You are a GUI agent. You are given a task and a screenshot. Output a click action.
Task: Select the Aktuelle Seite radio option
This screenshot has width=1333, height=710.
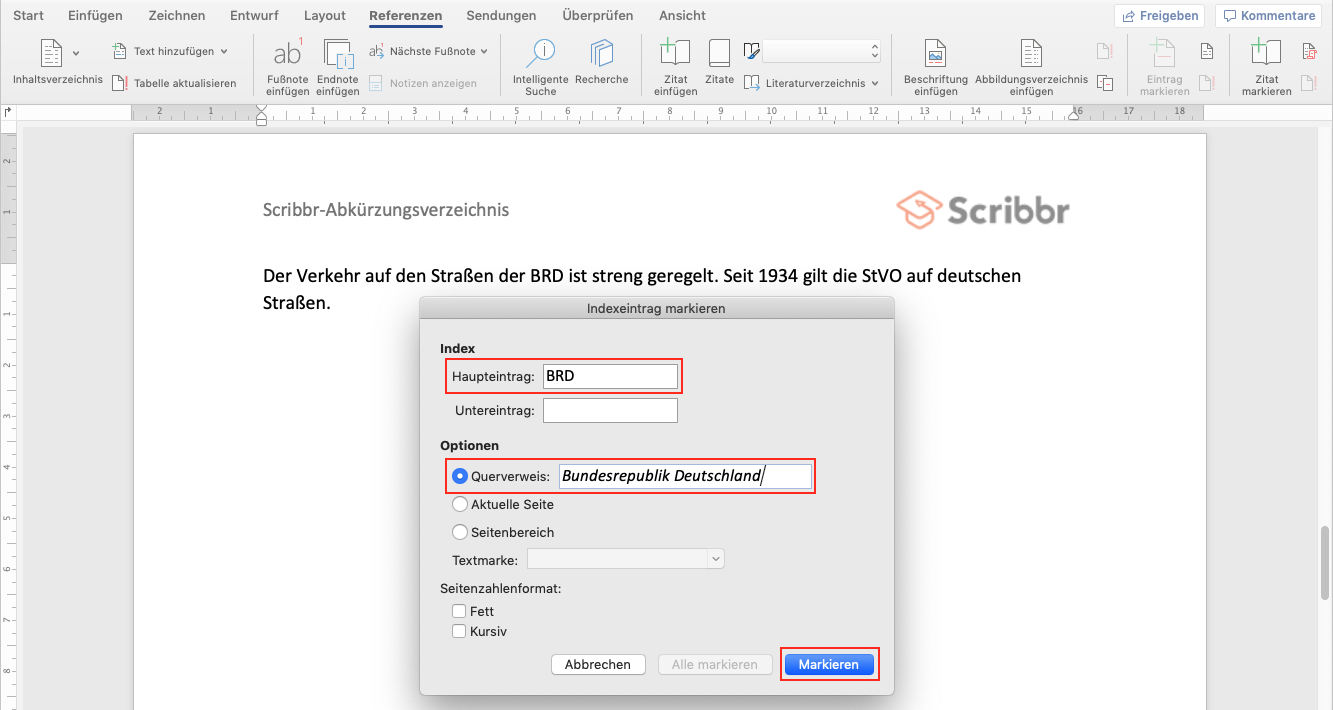tap(460, 505)
